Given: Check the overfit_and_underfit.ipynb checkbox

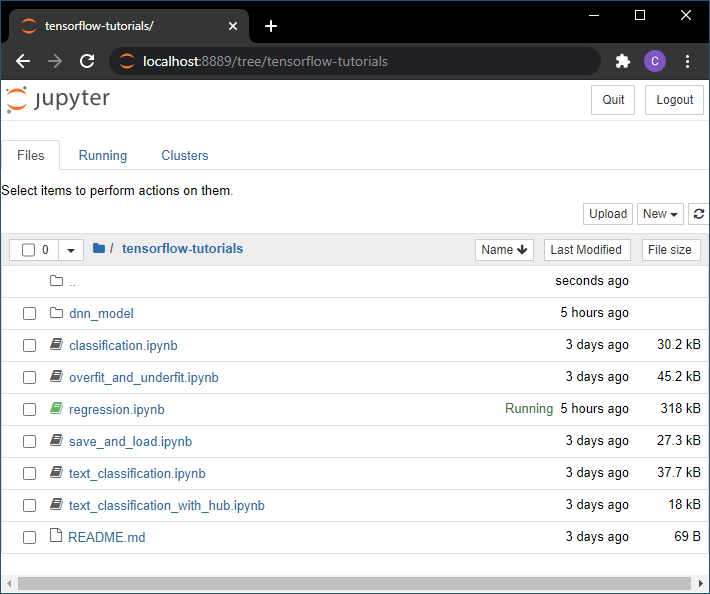Looking at the screenshot, I should 29,377.
